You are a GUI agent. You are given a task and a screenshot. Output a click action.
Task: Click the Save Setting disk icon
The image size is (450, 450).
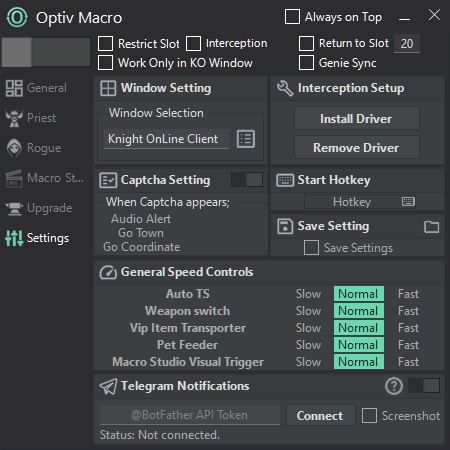tap(285, 227)
